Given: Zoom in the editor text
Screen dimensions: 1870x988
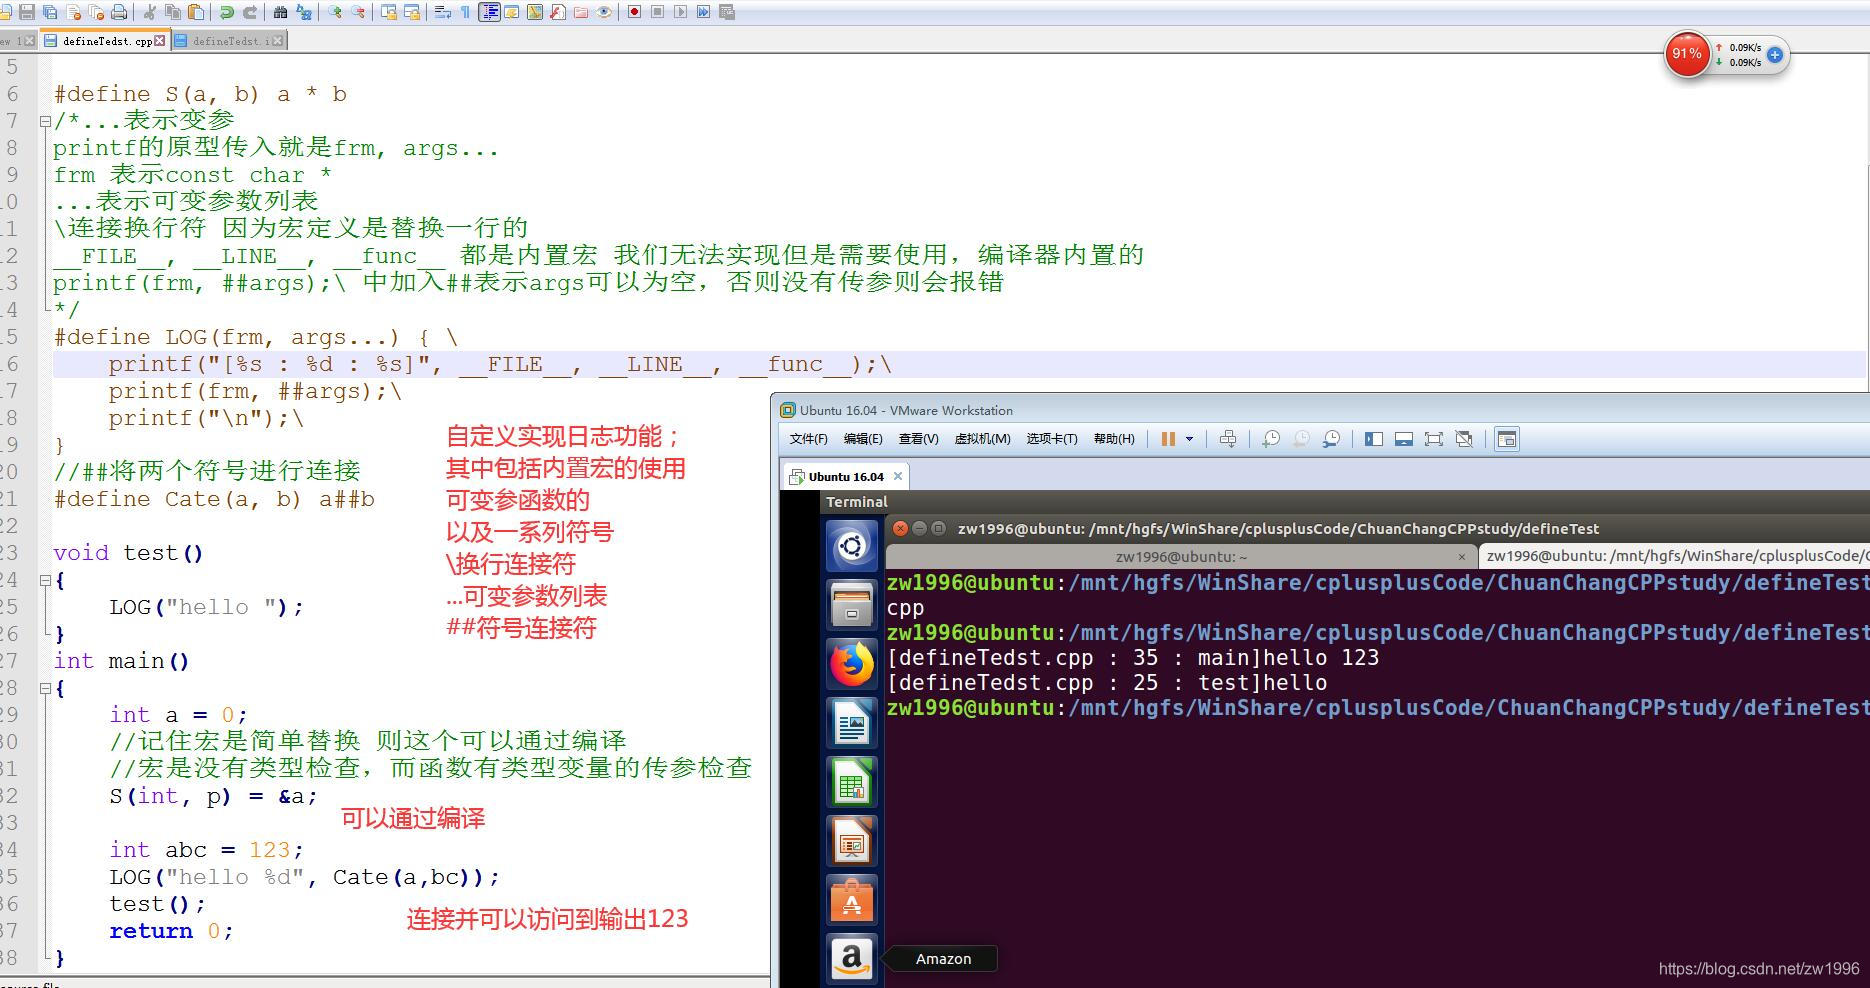Looking at the screenshot, I should click(x=335, y=12).
